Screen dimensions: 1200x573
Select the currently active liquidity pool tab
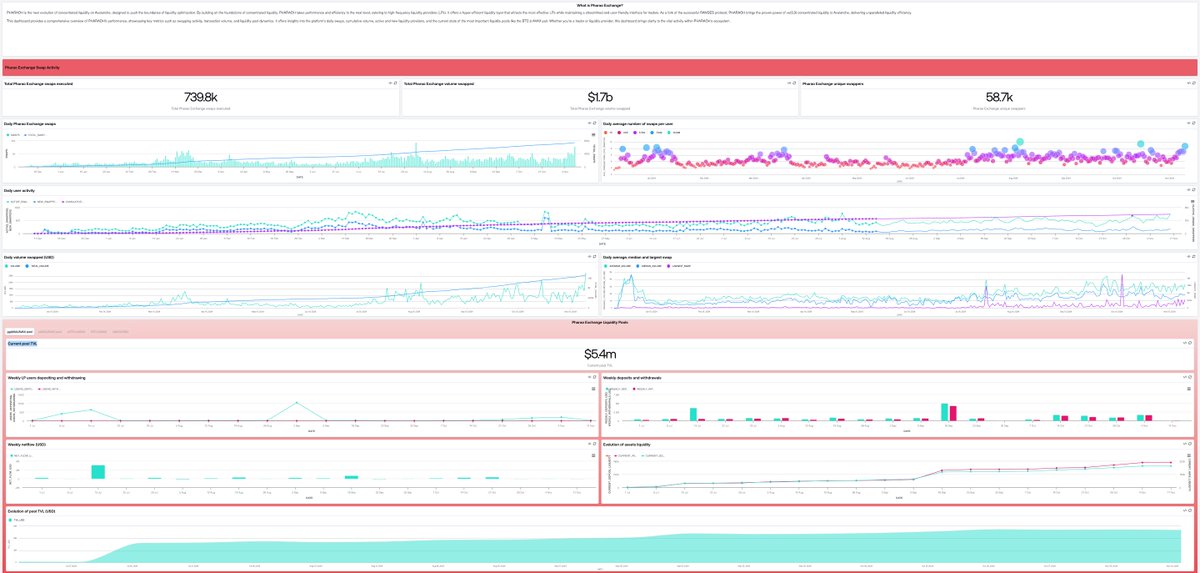20,330
